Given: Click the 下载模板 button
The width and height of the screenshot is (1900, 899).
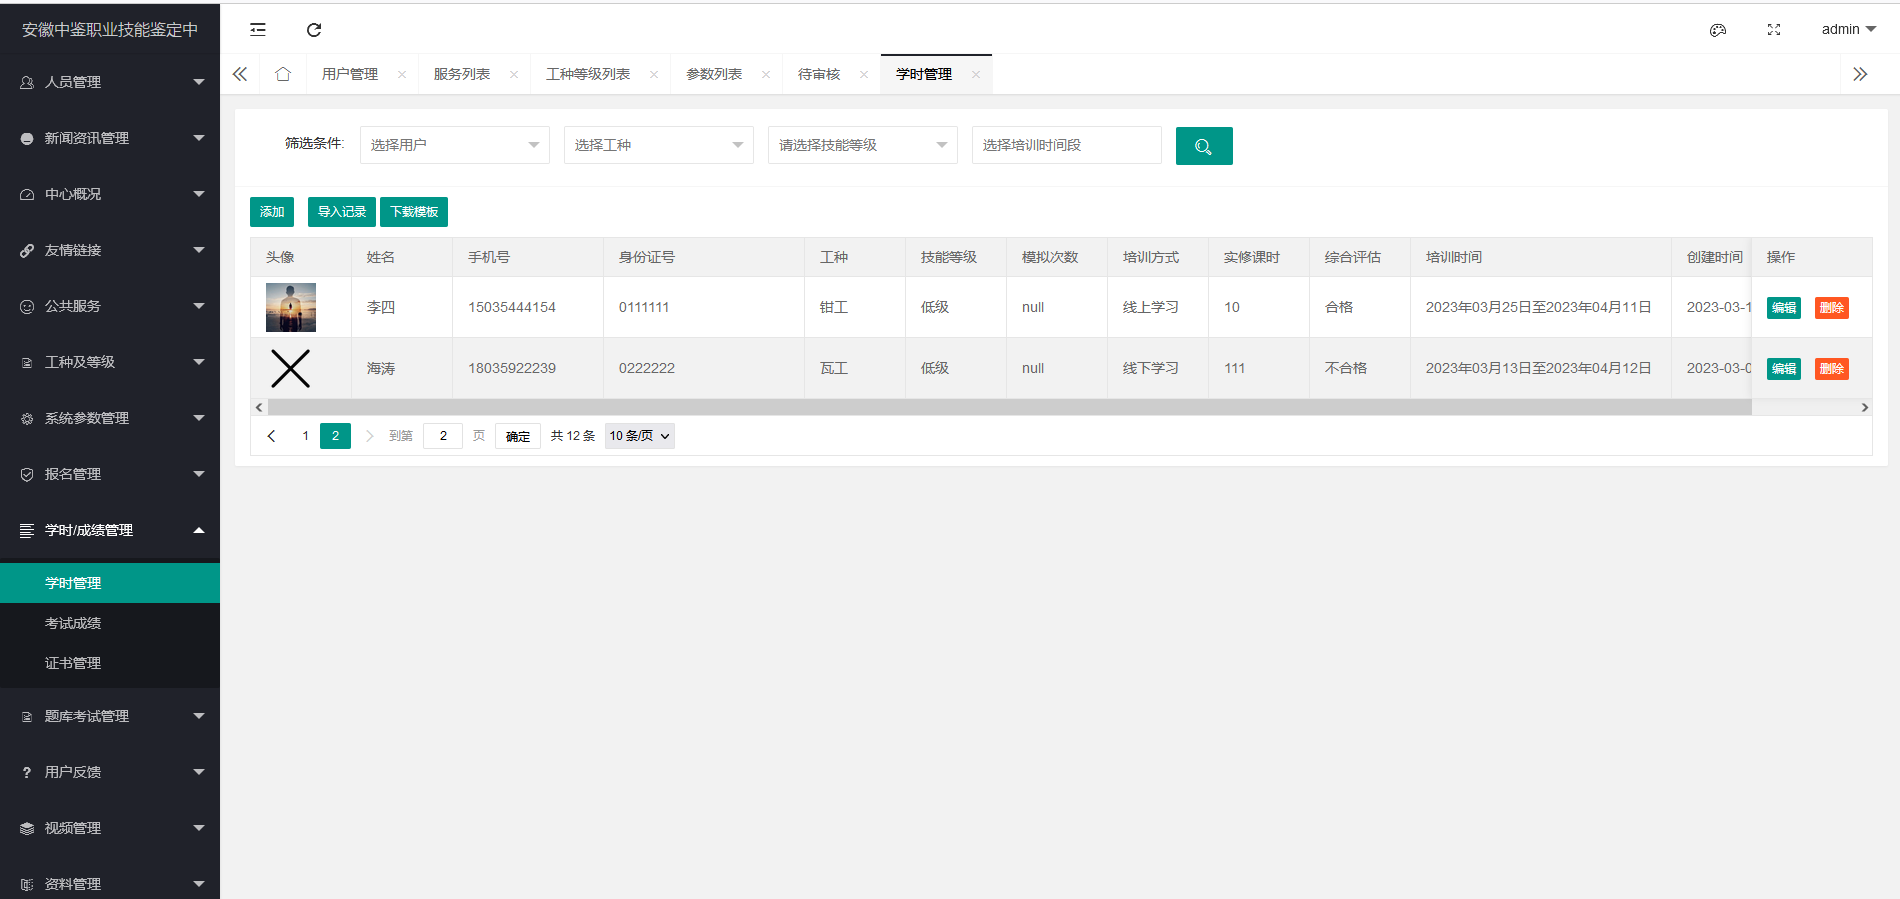Looking at the screenshot, I should click(414, 212).
